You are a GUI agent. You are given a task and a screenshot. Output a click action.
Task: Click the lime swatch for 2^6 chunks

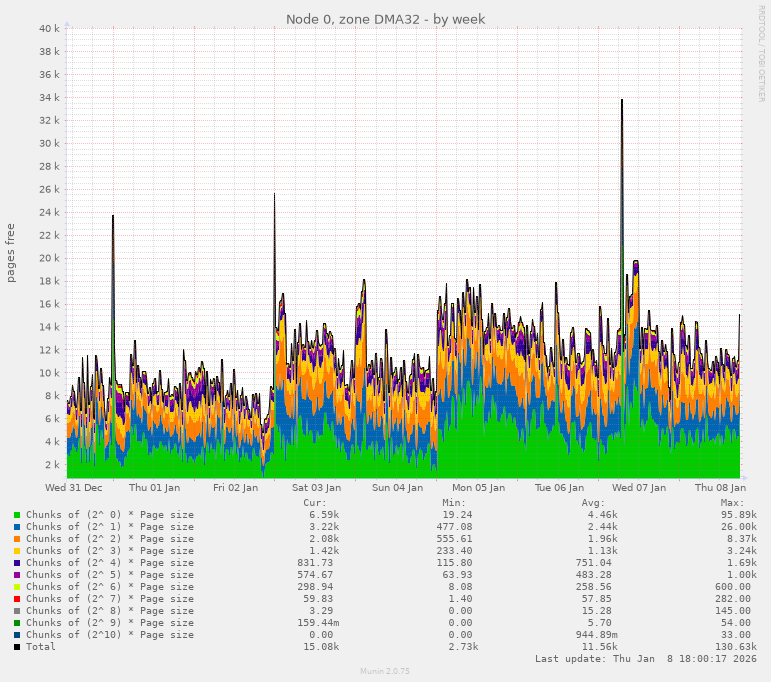click(x=17, y=587)
